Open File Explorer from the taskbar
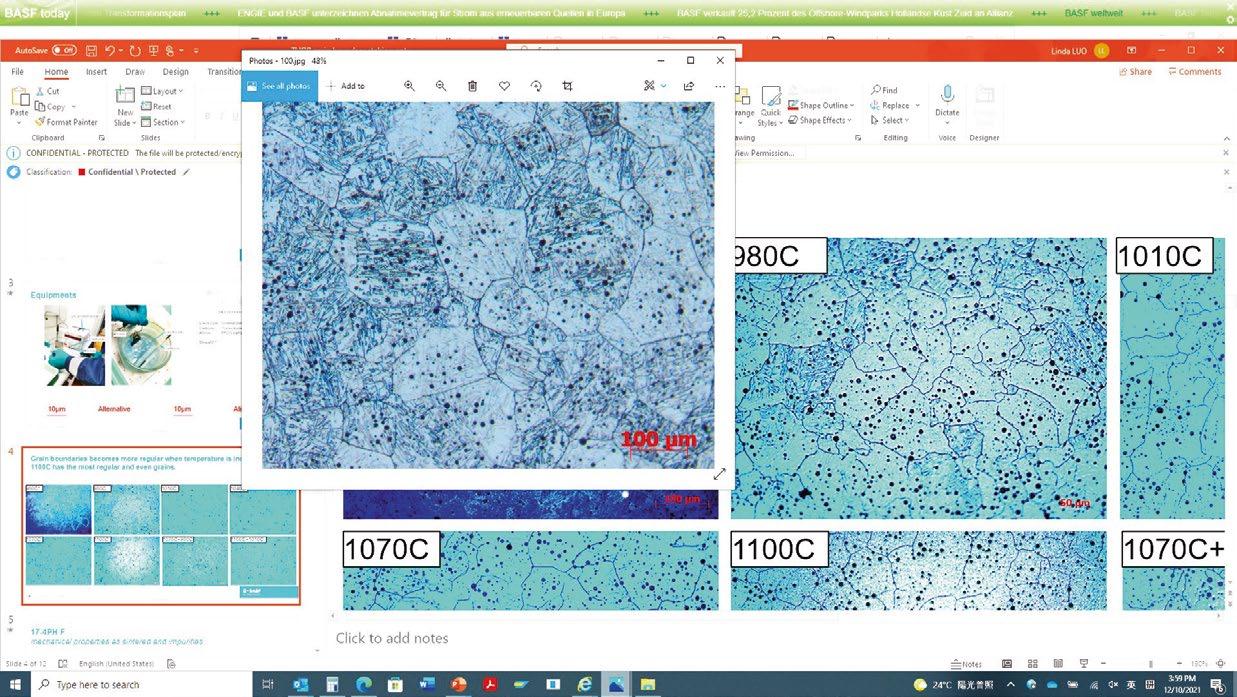This screenshot has width=1237, height=697. (648, 685)
